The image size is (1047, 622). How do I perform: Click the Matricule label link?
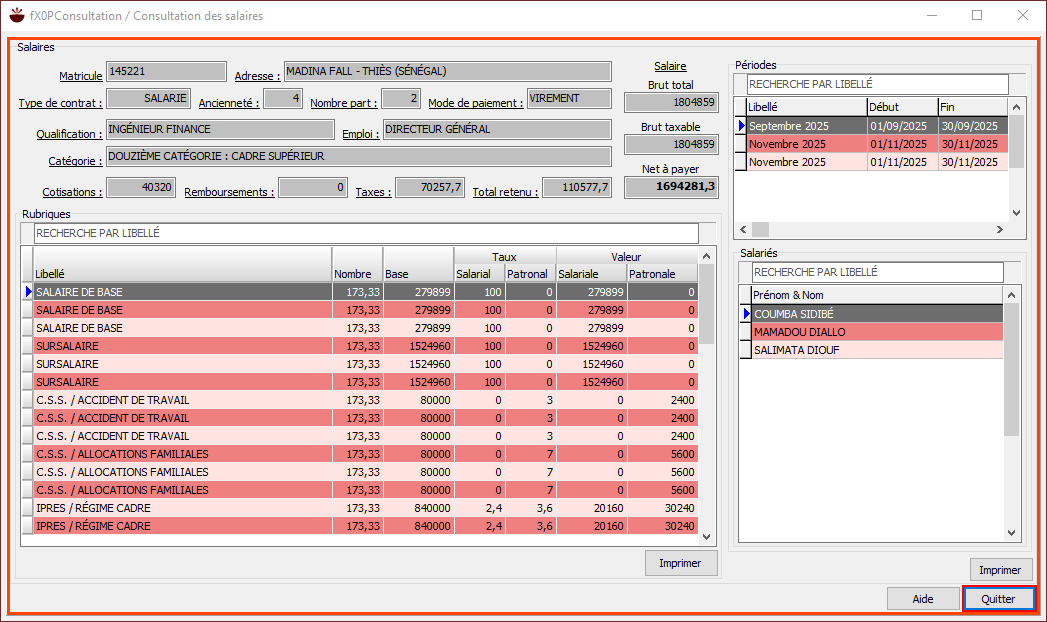point(80,76)
